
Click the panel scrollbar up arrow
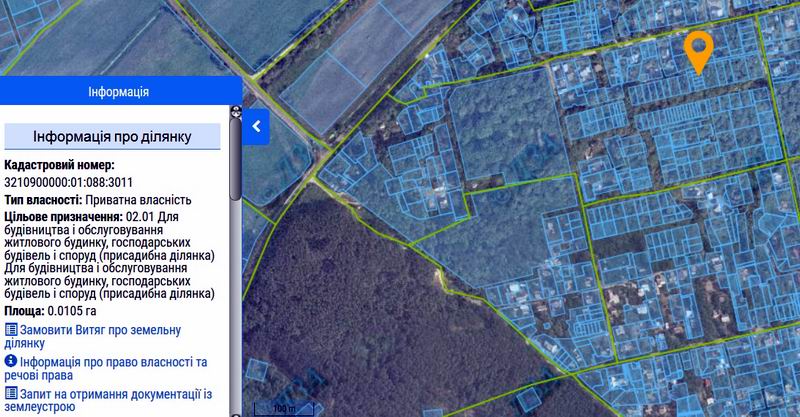point(237,110)
